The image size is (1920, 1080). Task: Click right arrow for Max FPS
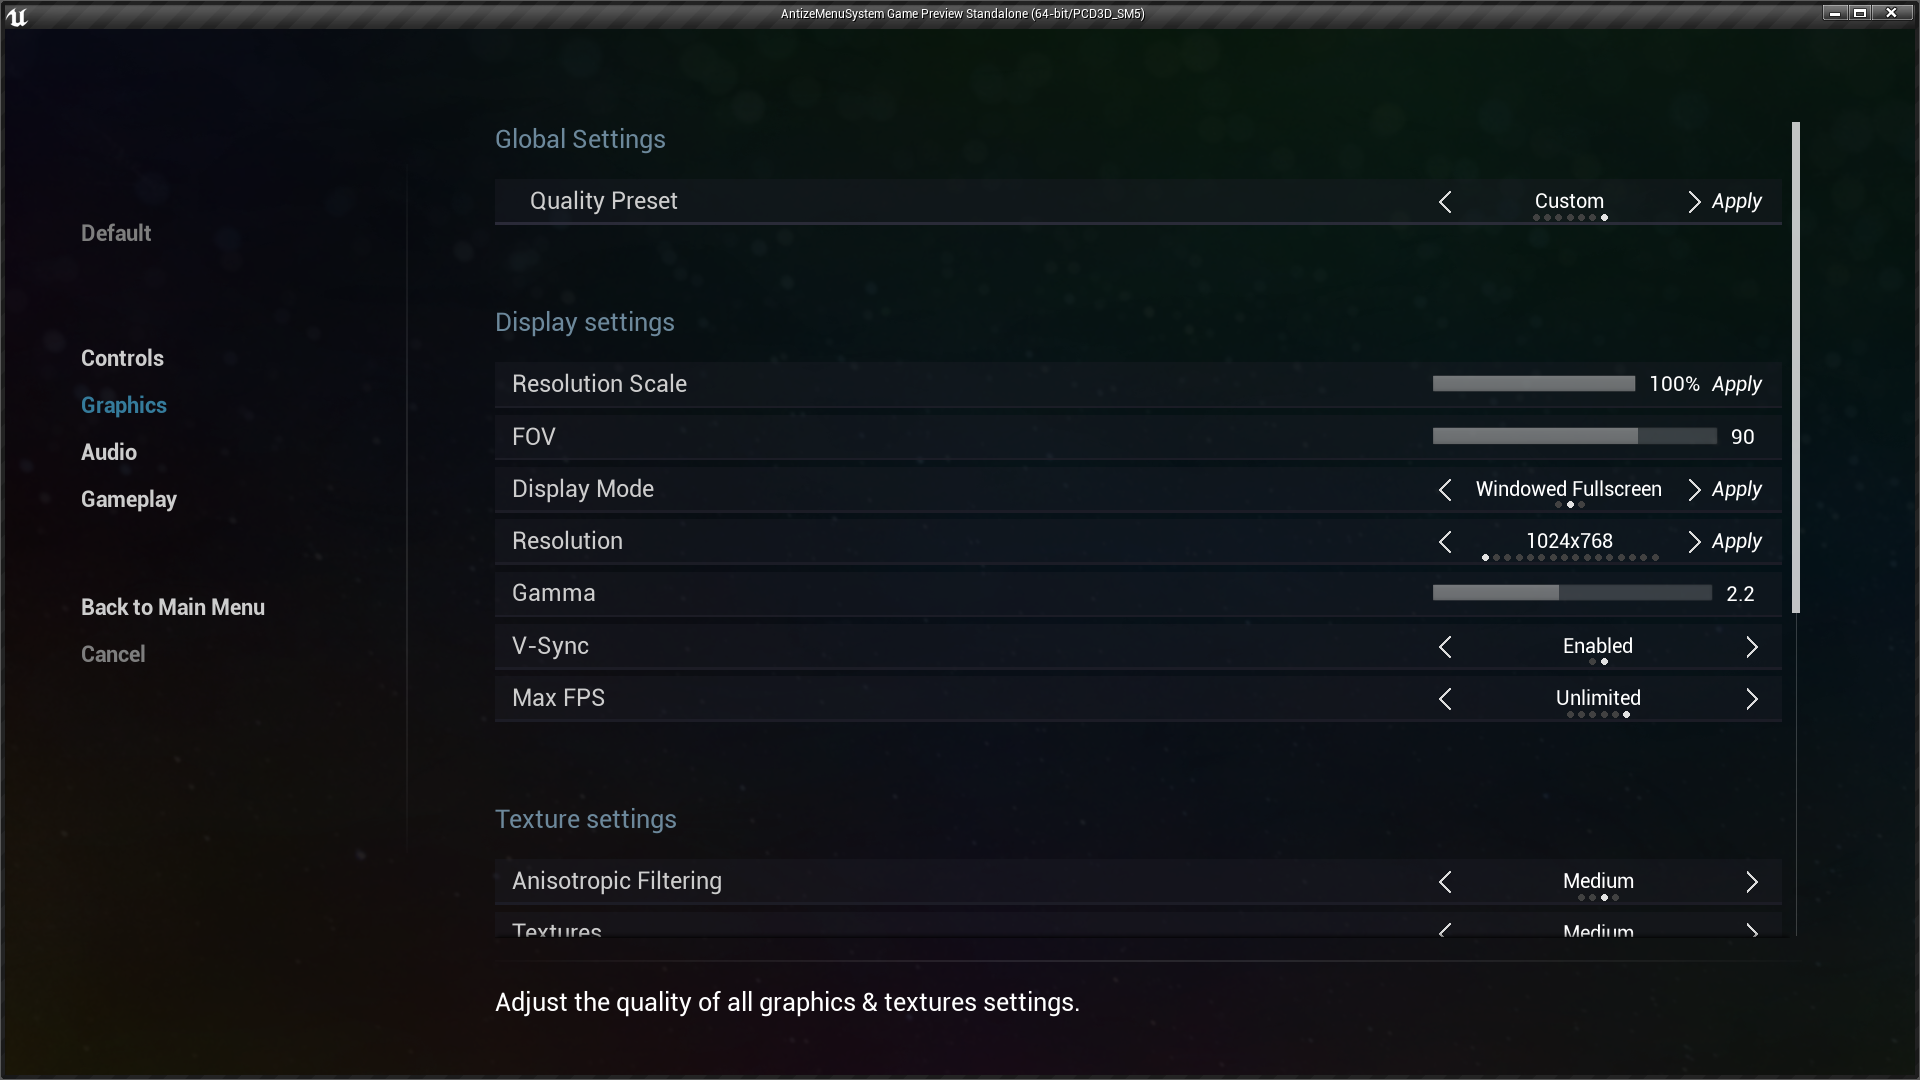coord(1751,699)
